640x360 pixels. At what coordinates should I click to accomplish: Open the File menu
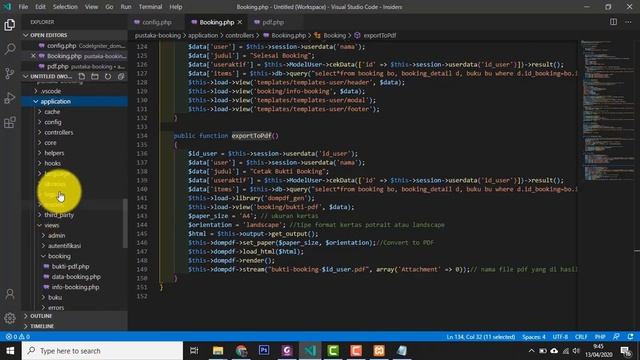[x=23, y=7]
